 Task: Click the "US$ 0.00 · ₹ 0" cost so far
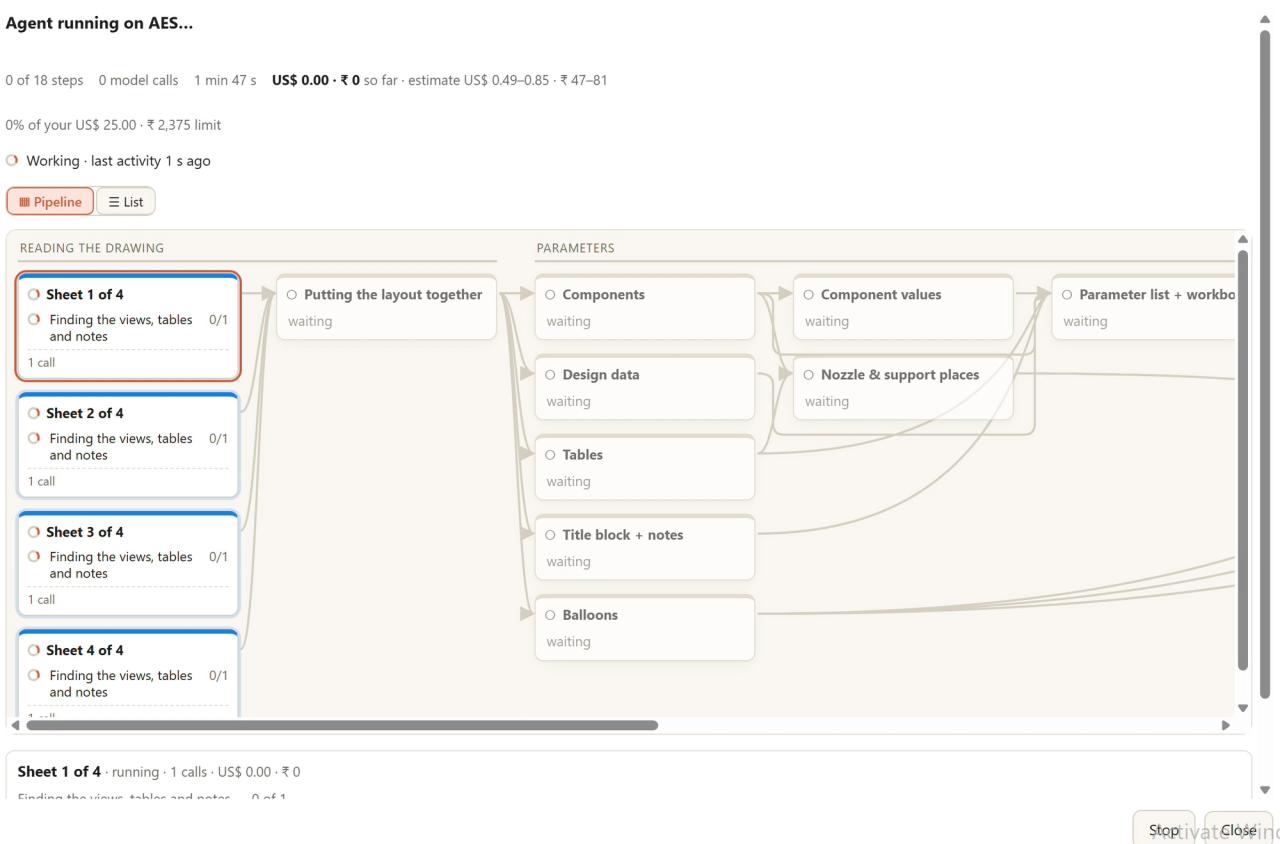coord(316,80)
